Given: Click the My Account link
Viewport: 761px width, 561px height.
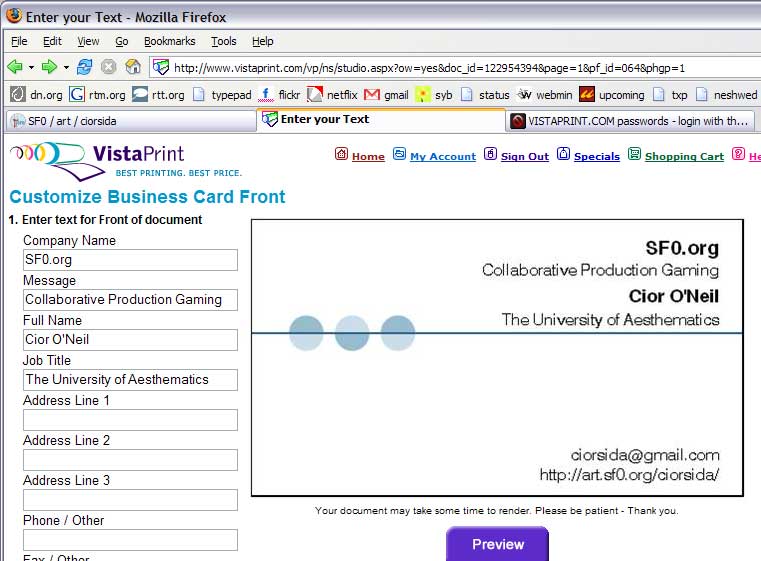Looking at the screenshot, I should [x=442, y=156].
